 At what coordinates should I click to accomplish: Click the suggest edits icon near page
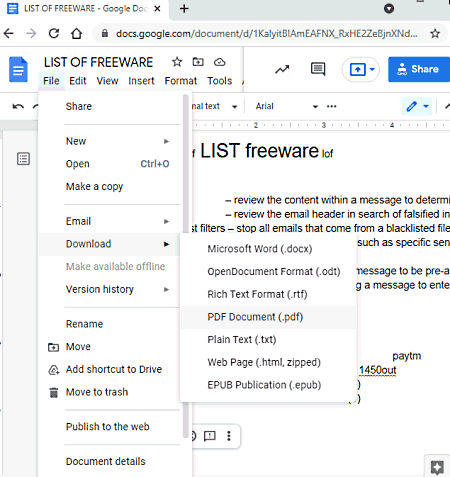[x=210, y=436]
